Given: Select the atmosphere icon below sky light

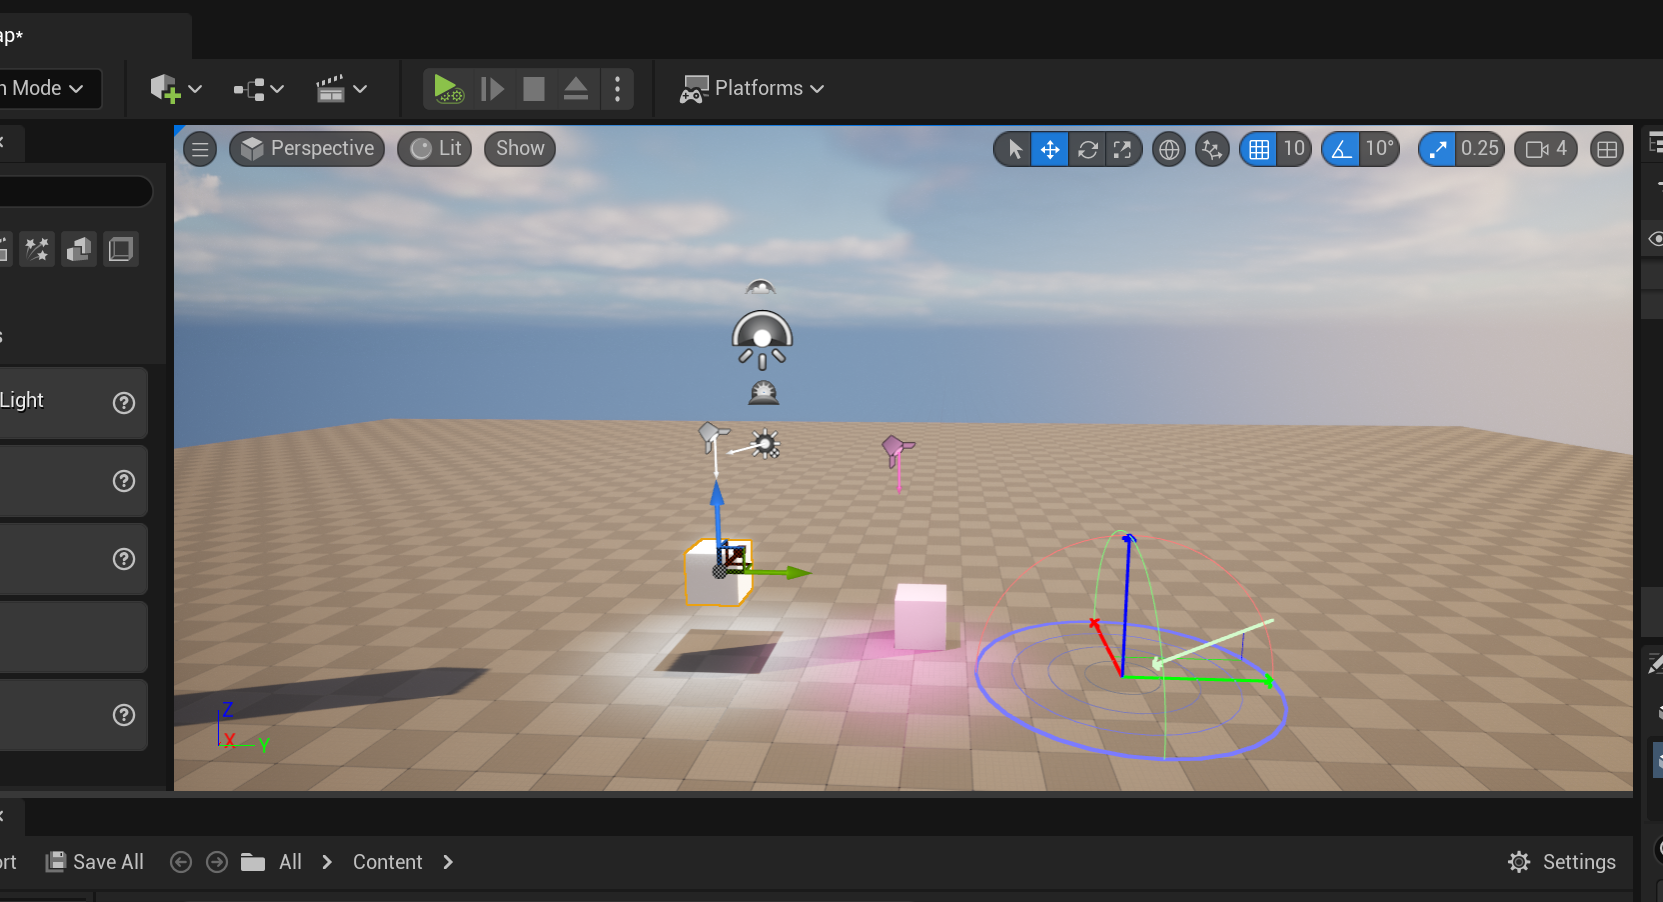Looking at the screenshot, I should pyautogui.click(x=764, y=392).
